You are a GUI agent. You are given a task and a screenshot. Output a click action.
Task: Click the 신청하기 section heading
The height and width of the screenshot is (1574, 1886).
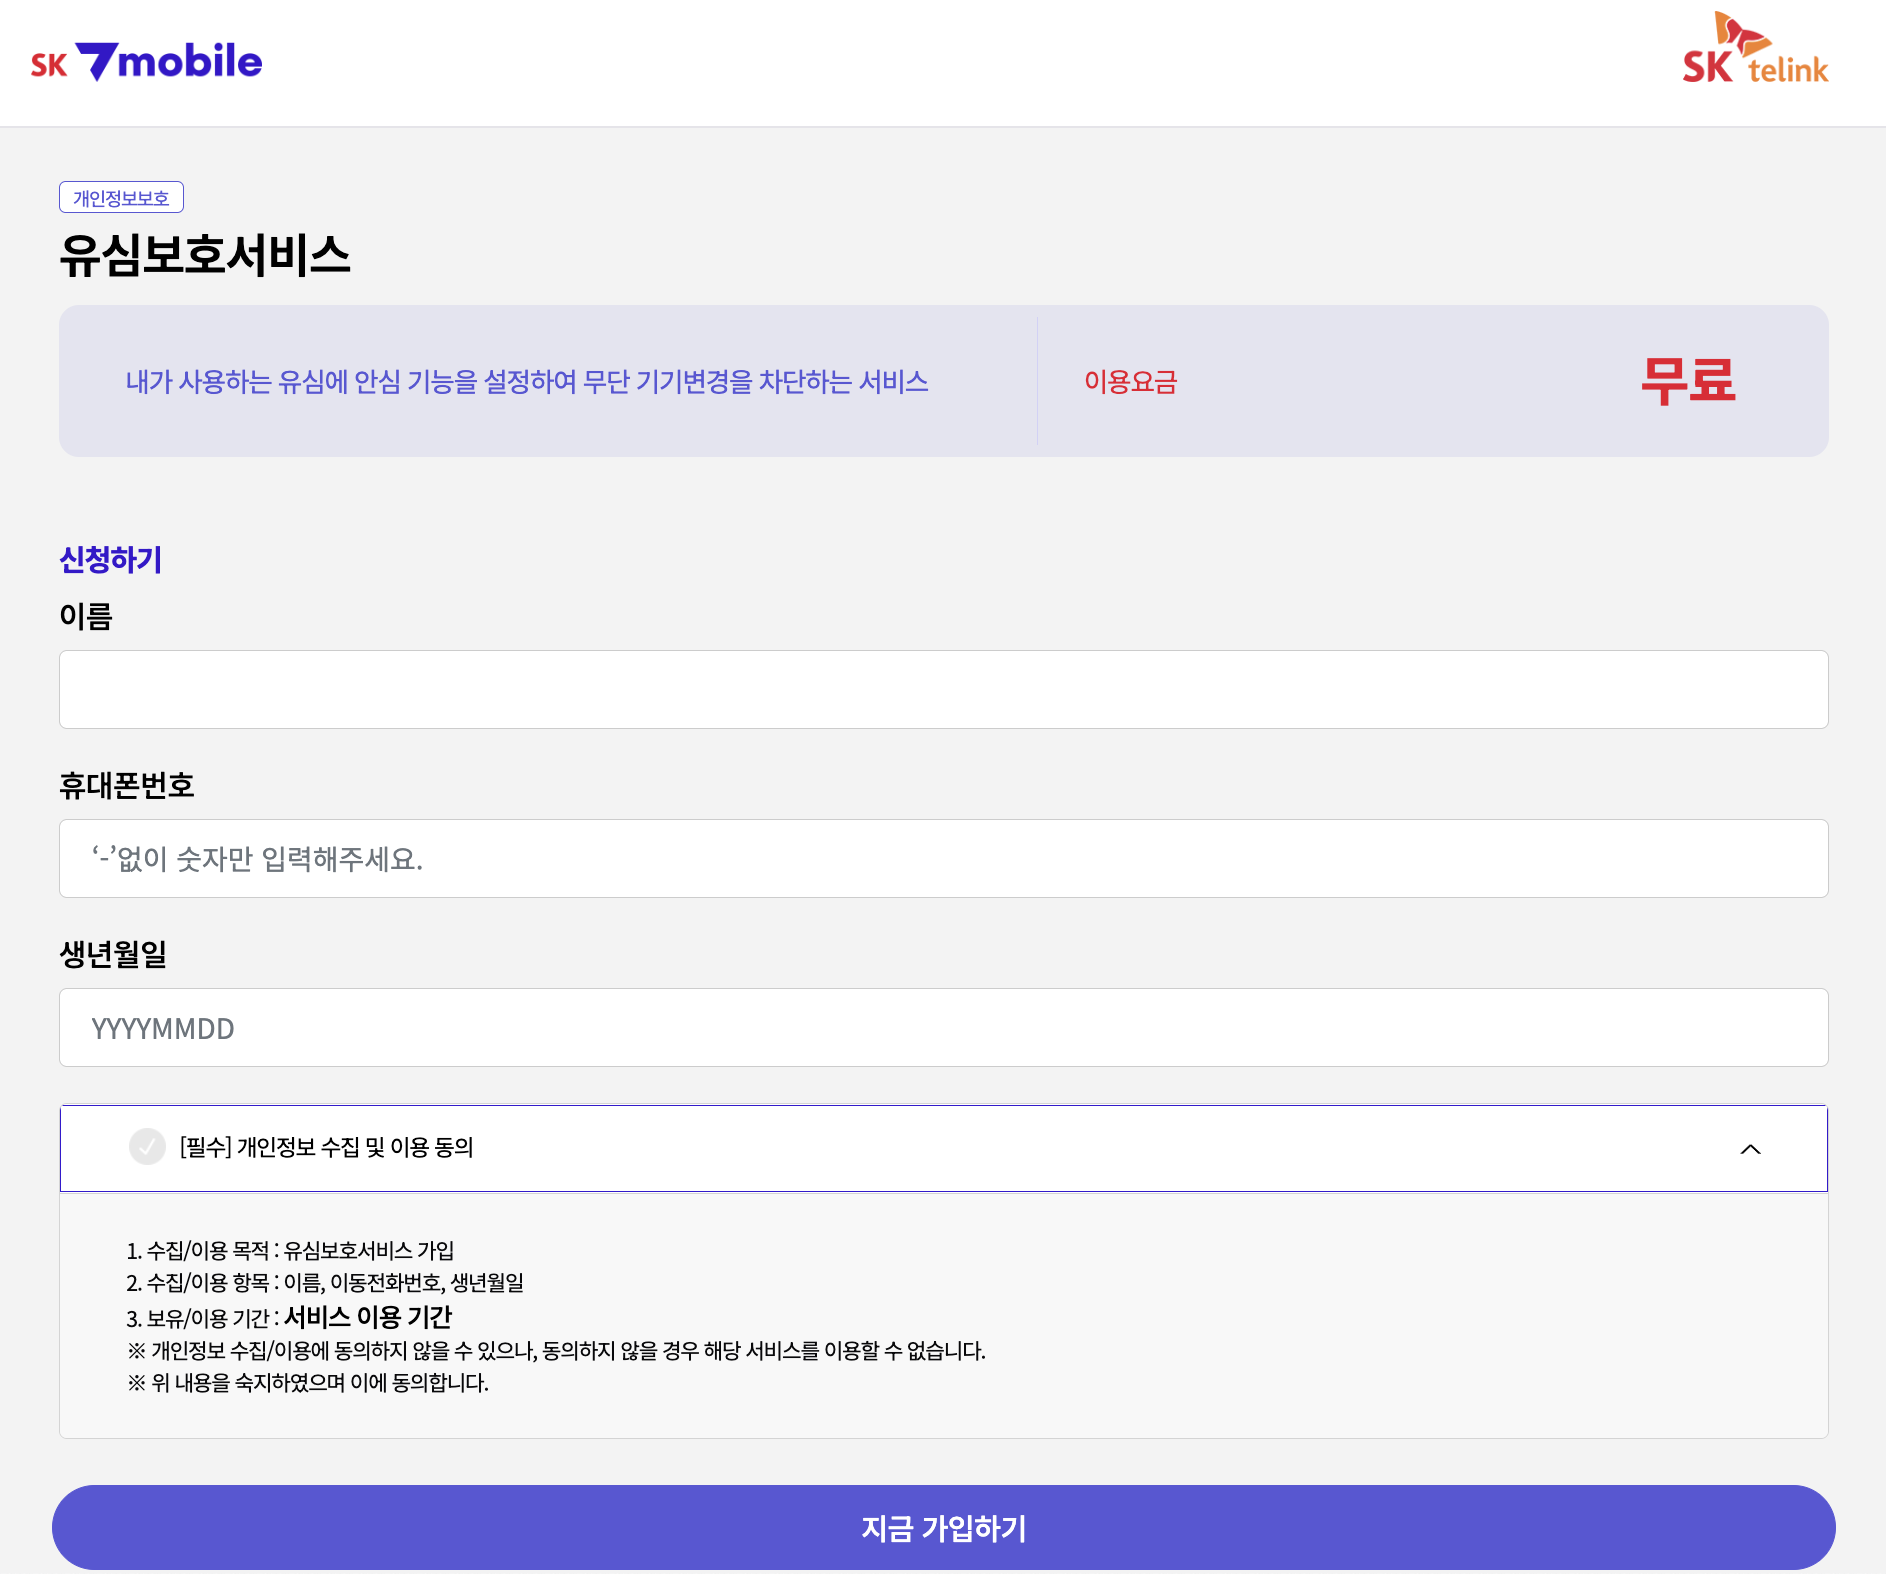(110, 560)
